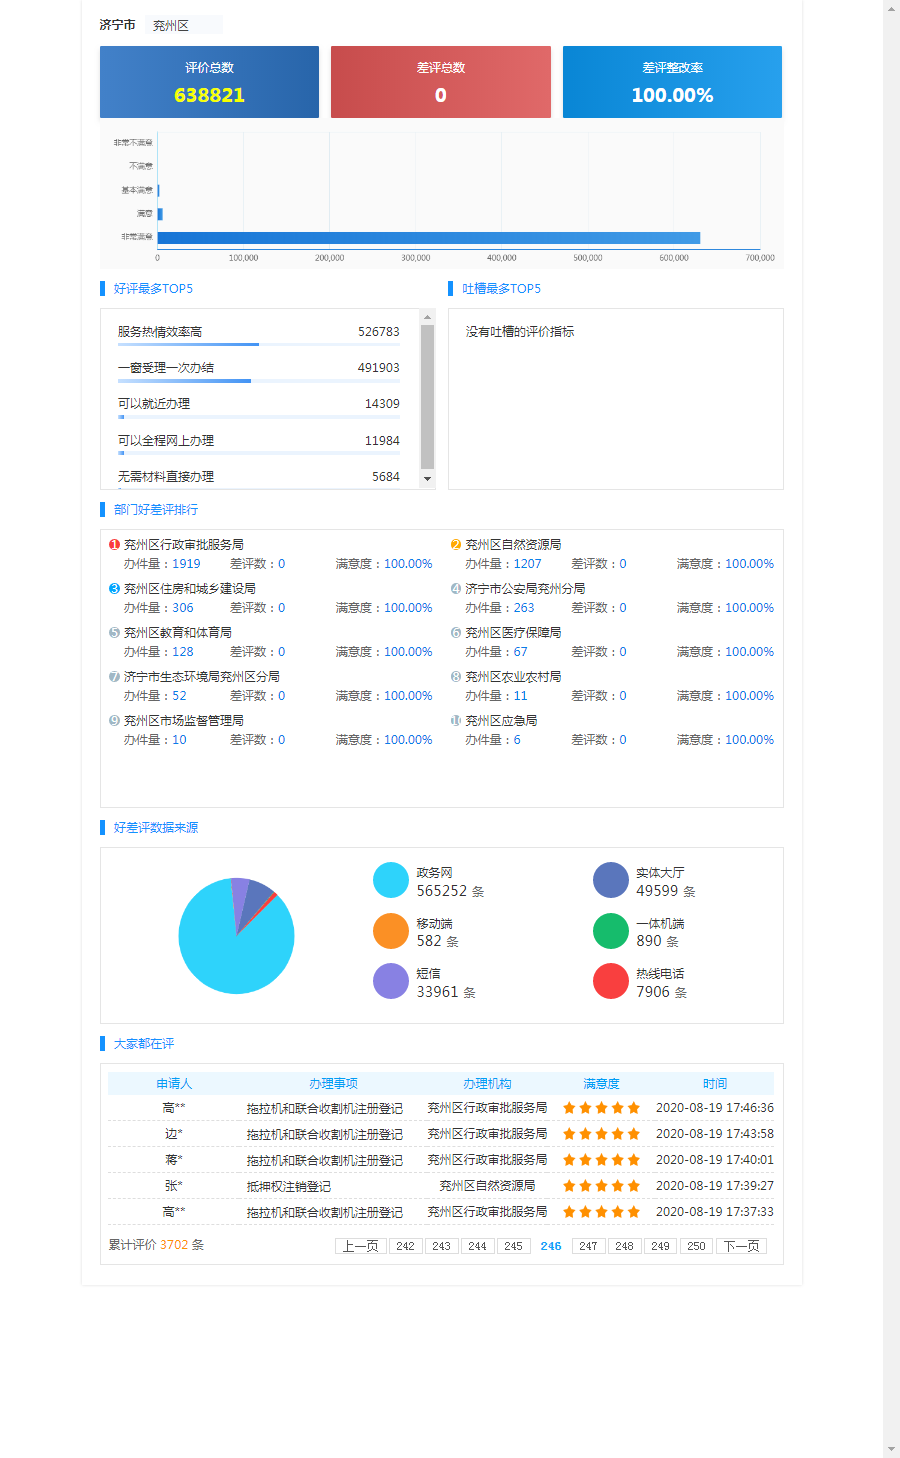900x1458 pixels.
Task: Click the red rank 1 badge
Action: click(114, 545)
